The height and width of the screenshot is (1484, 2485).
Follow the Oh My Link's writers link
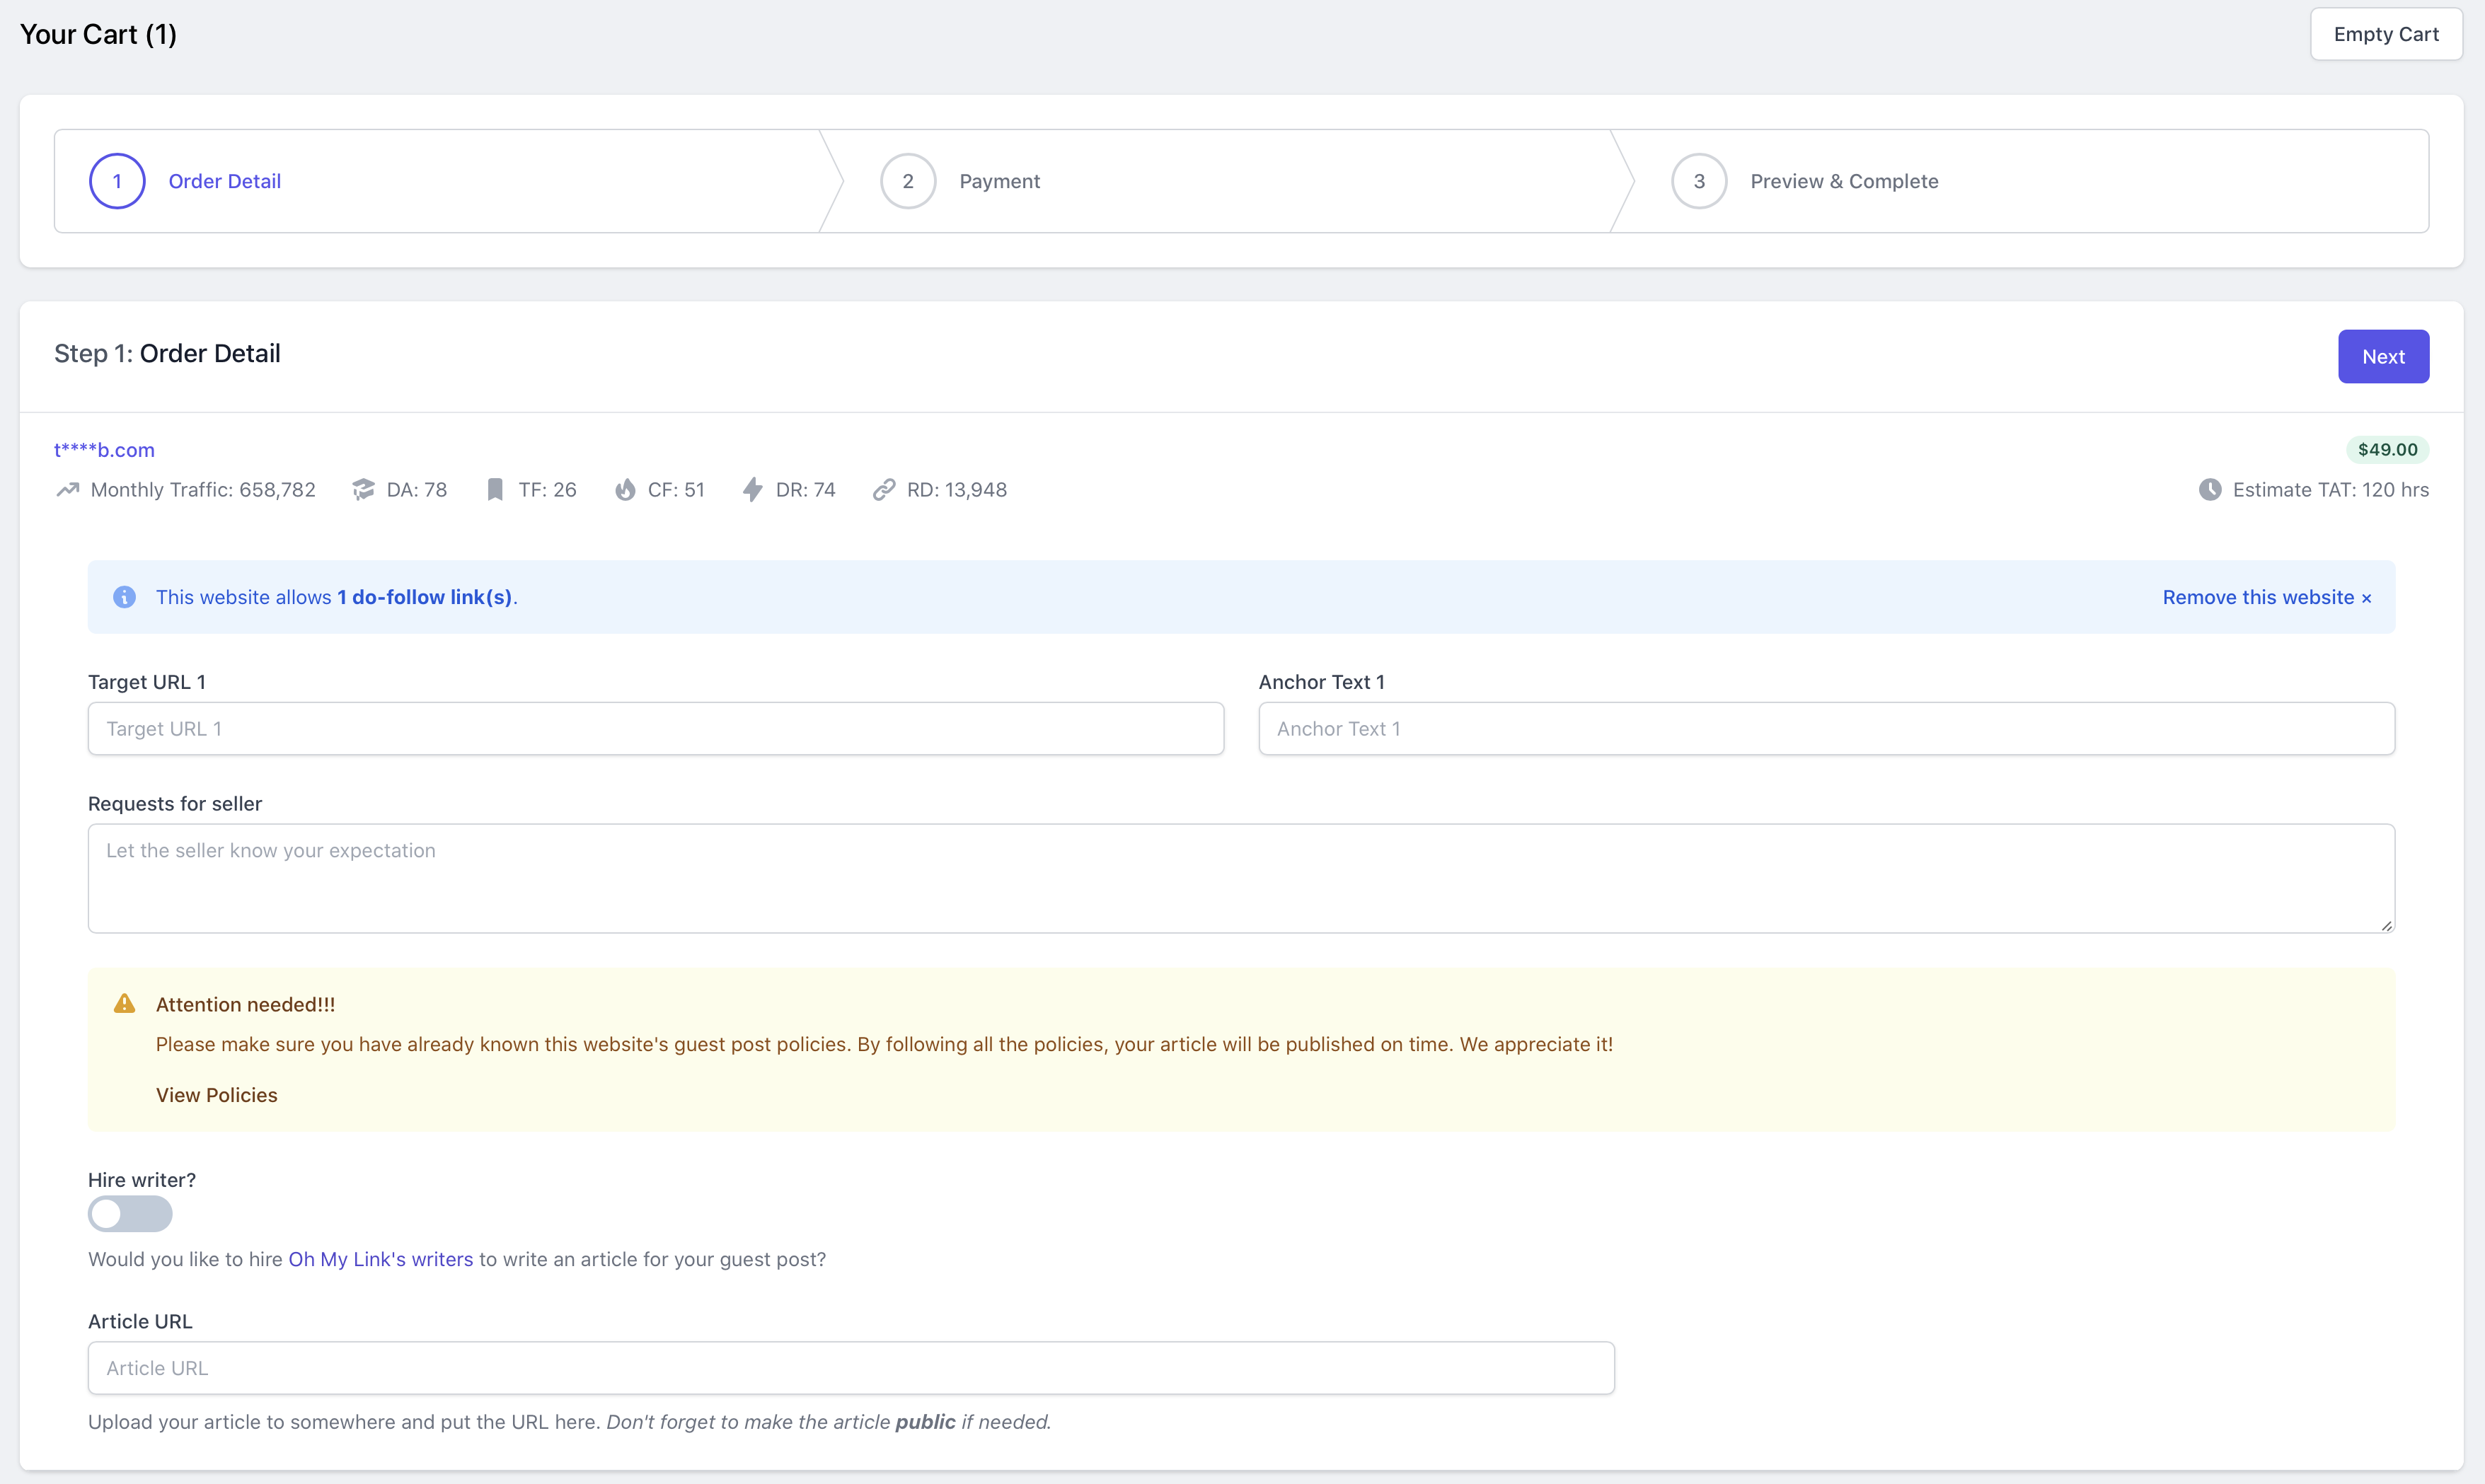point(381,1259)
